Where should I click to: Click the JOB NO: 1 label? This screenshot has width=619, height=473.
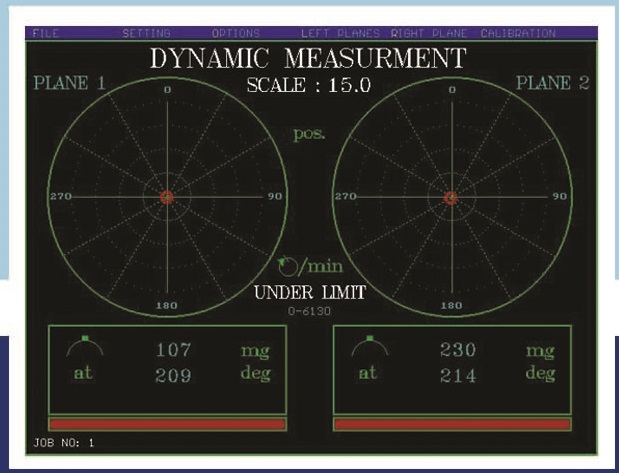62,442
